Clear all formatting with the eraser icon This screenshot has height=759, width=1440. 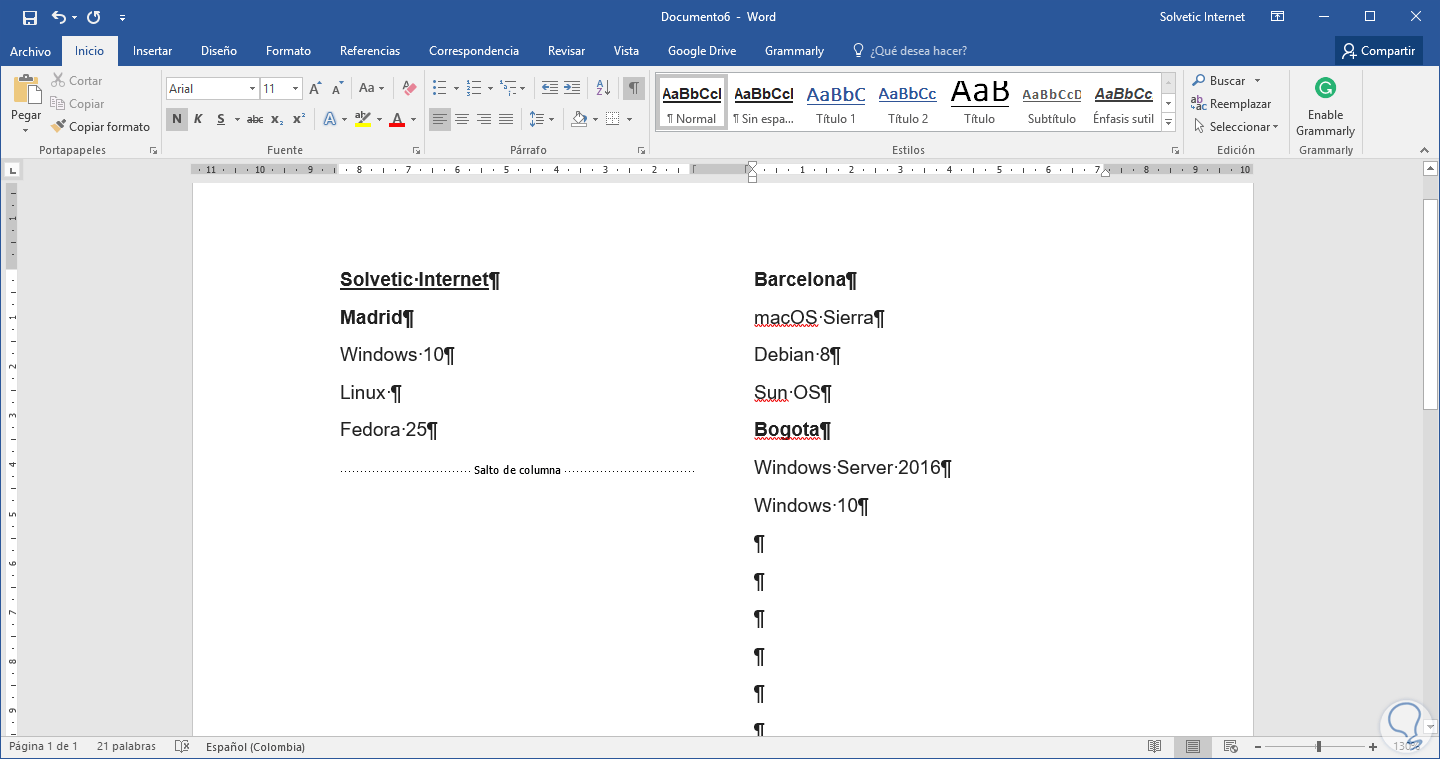[x=409, y=89]
